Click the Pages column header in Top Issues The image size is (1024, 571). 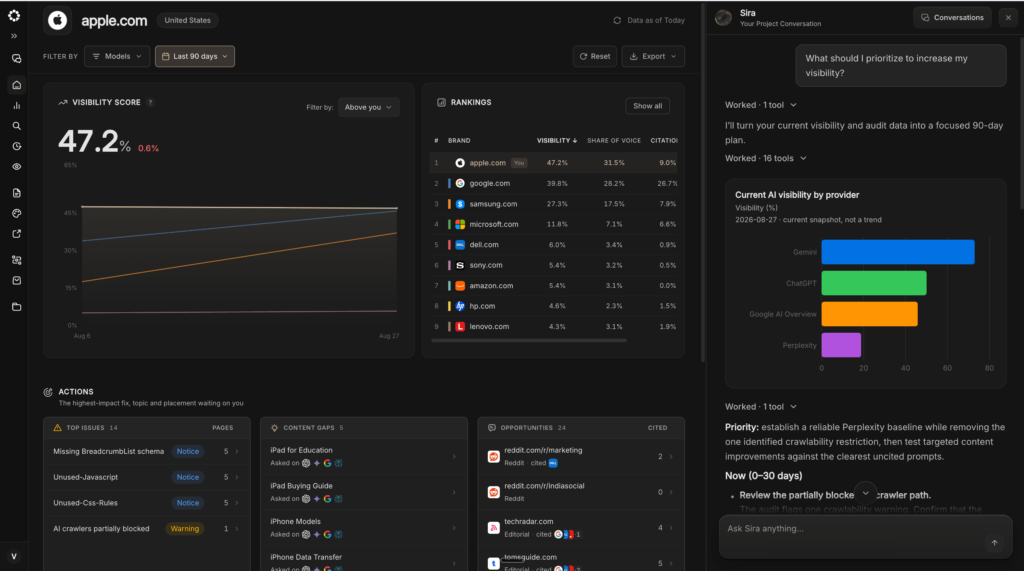point(223,428)
